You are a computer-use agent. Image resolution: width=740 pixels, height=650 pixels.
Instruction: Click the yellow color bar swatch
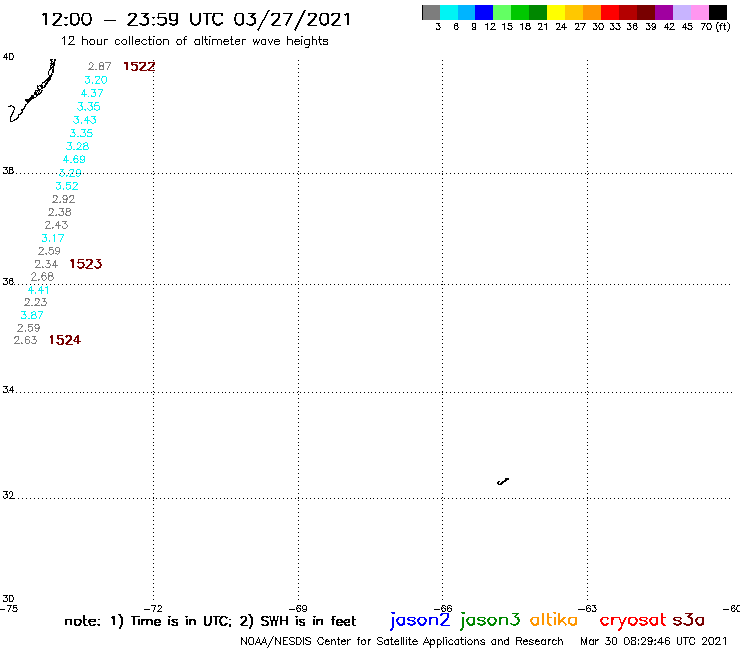(x=556, y=12)
